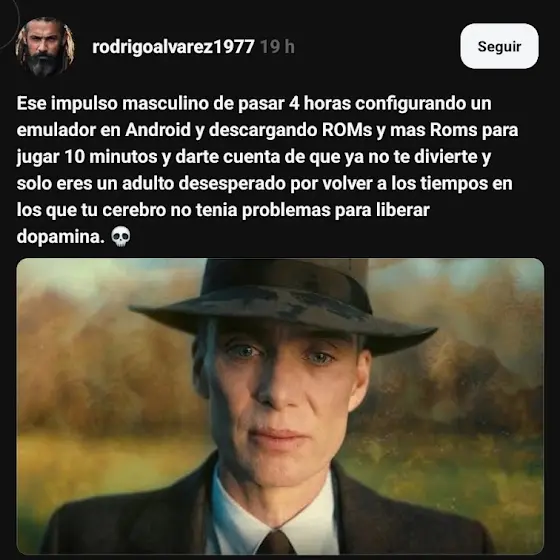The image size is (560, 560).
Task: Click the tie at the bottom of the image
Action: (x=276, y=541)
